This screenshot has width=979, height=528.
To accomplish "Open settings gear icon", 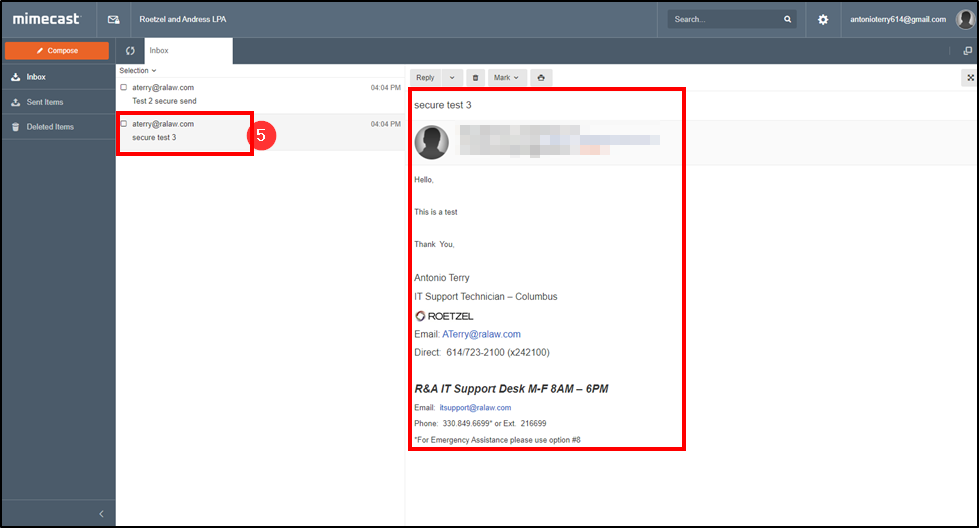I will 823,19.
